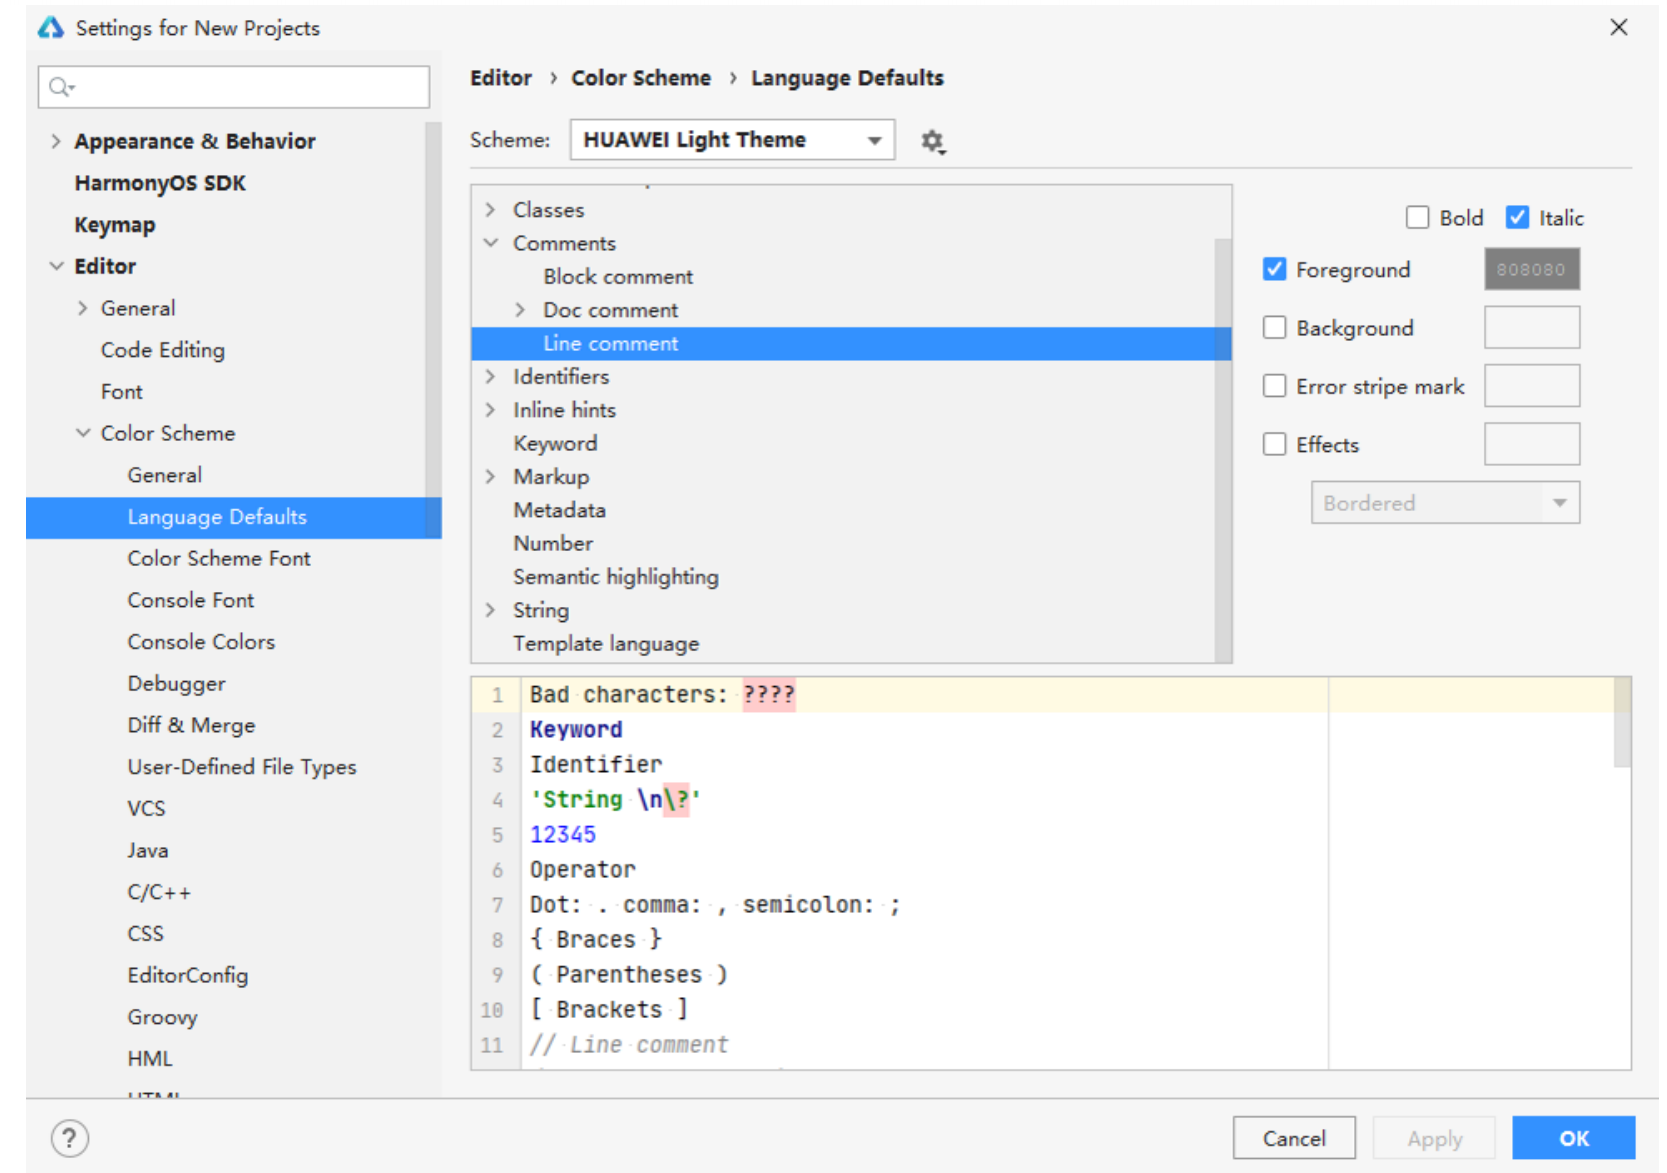Open HarmonyOS SDK settings
The width and height of the screenshot is (1667, 1173).
coord(160,183)
